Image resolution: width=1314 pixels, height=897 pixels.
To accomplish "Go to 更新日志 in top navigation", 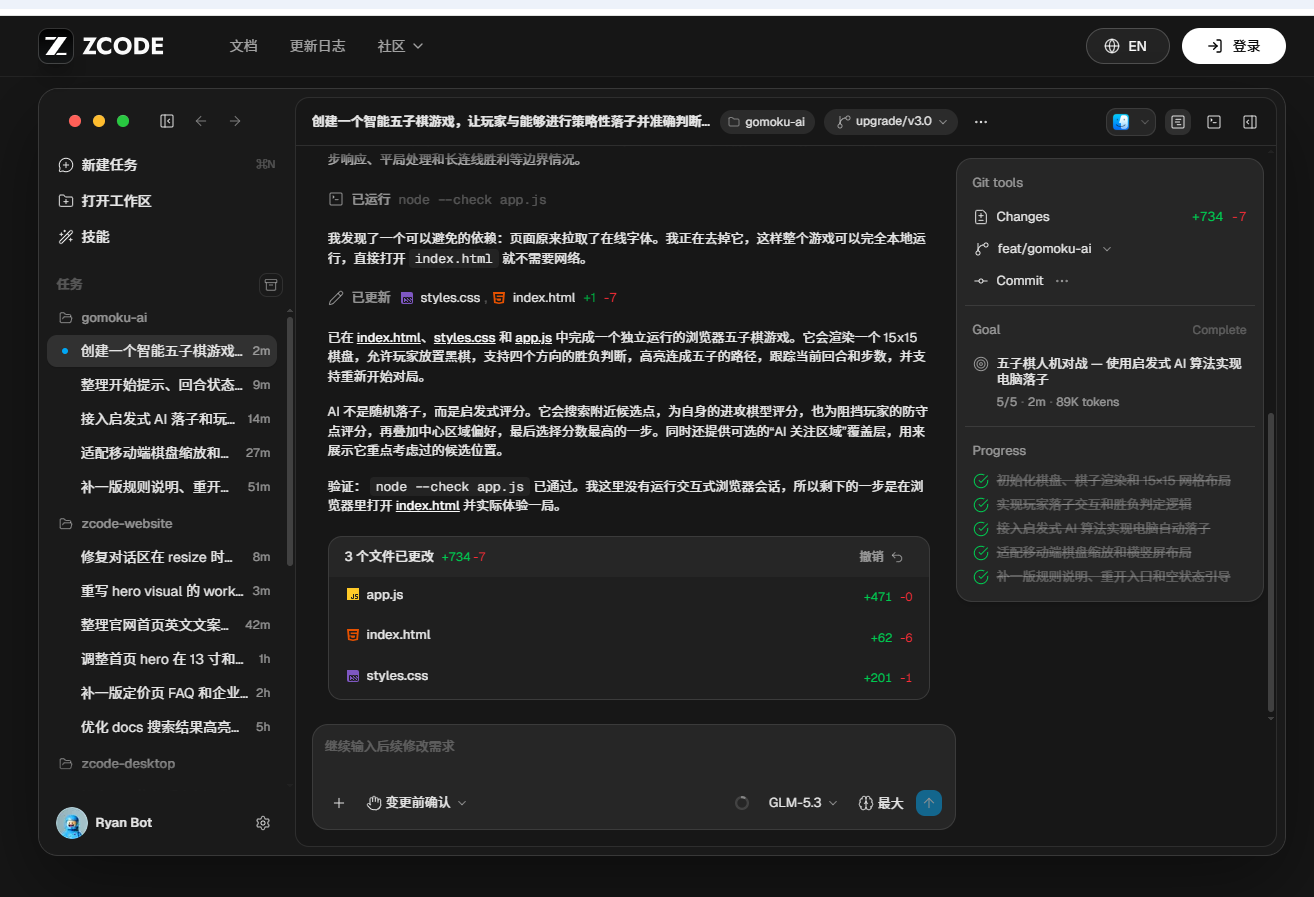I will [x=318, y=46].
